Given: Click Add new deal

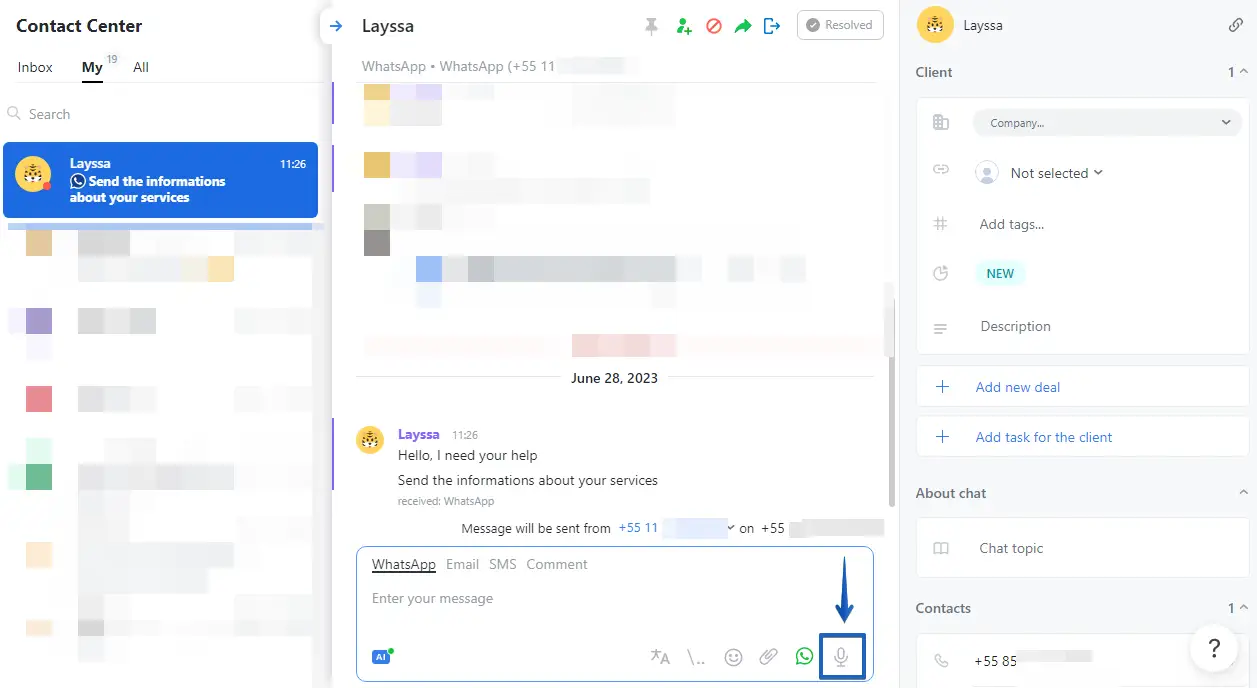Looking at the screenshot, I should point(1018,387).
